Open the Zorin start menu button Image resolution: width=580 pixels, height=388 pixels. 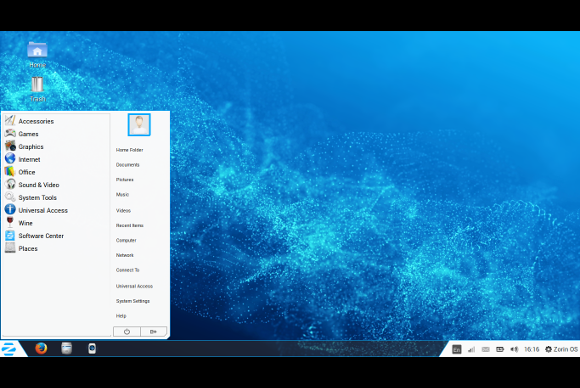9,349
